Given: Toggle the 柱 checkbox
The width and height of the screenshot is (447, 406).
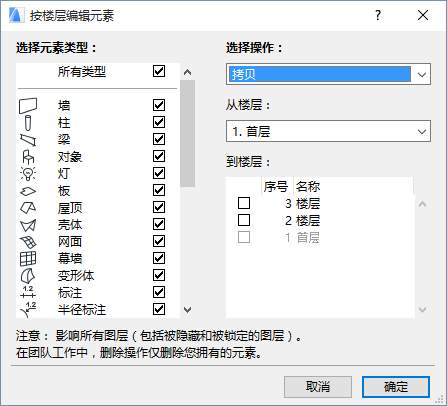Looking at the screenshot, I should click(159, 122).
